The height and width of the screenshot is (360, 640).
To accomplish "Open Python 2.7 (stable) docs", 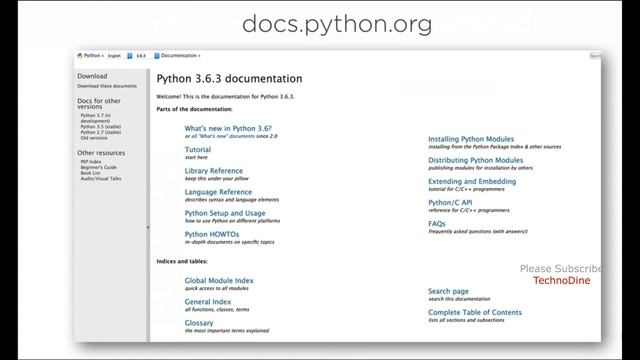I will pos(100,132).
